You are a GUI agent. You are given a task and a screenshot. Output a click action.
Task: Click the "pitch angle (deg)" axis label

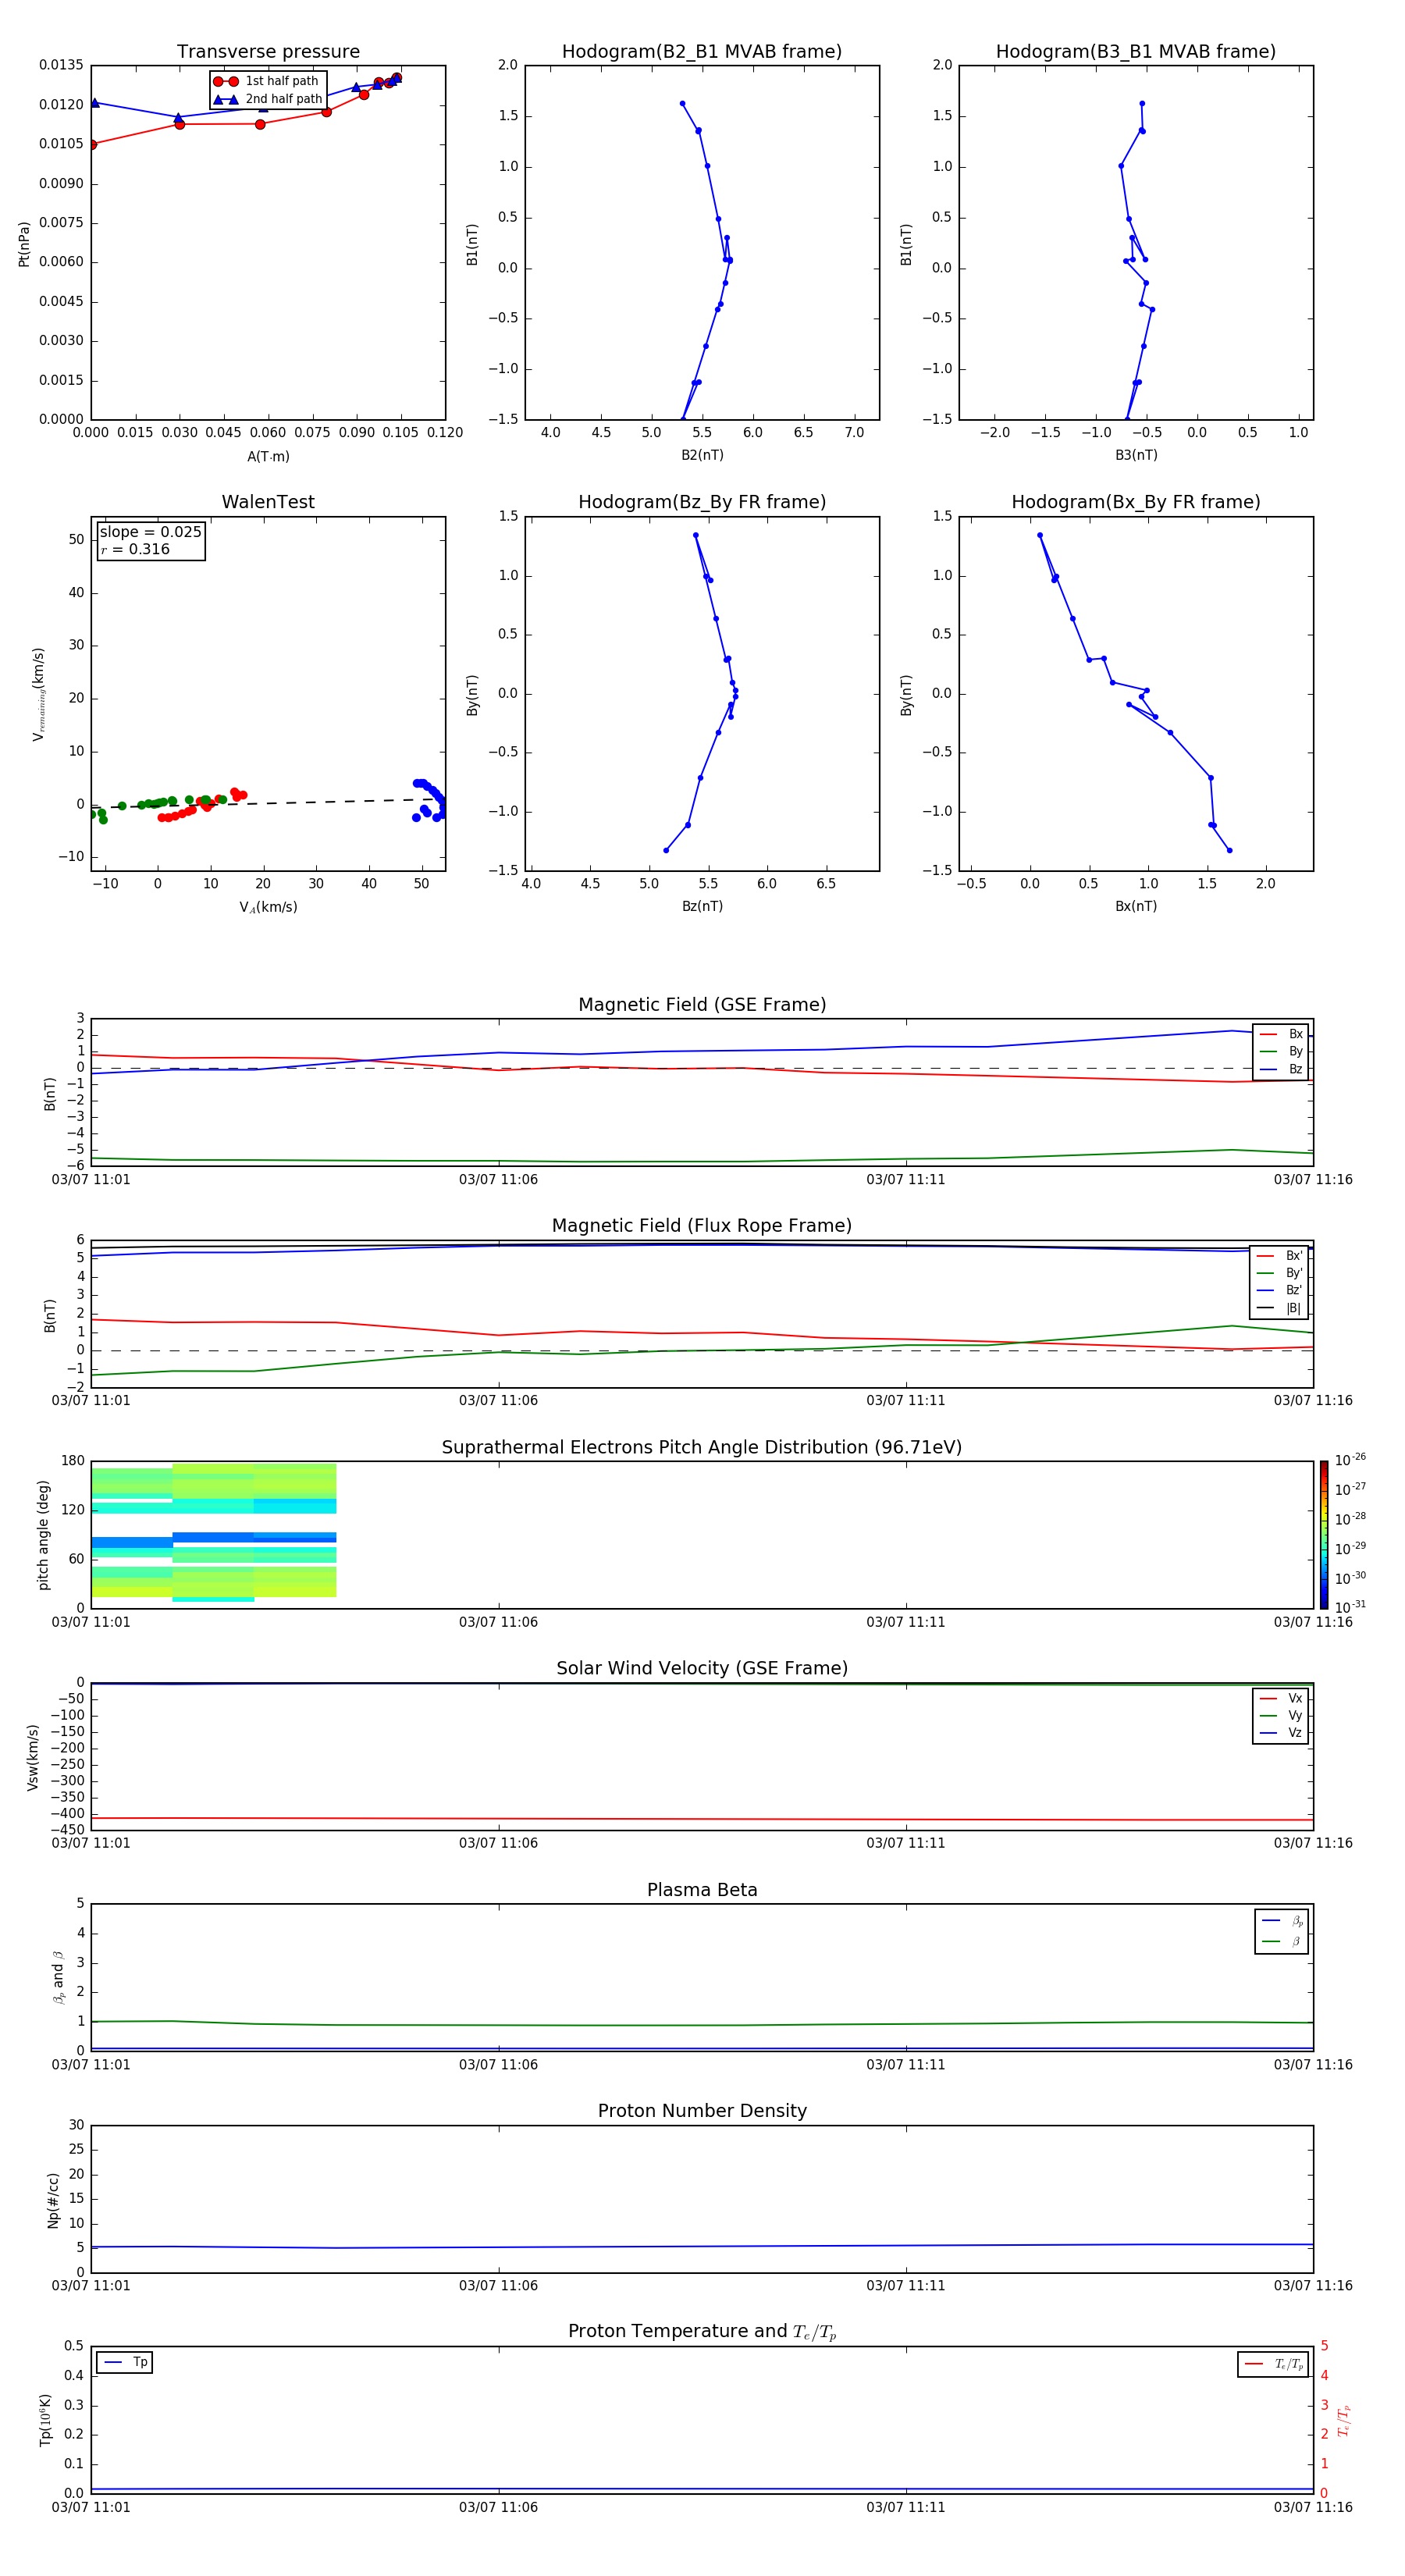click(x=43, y=1535)
